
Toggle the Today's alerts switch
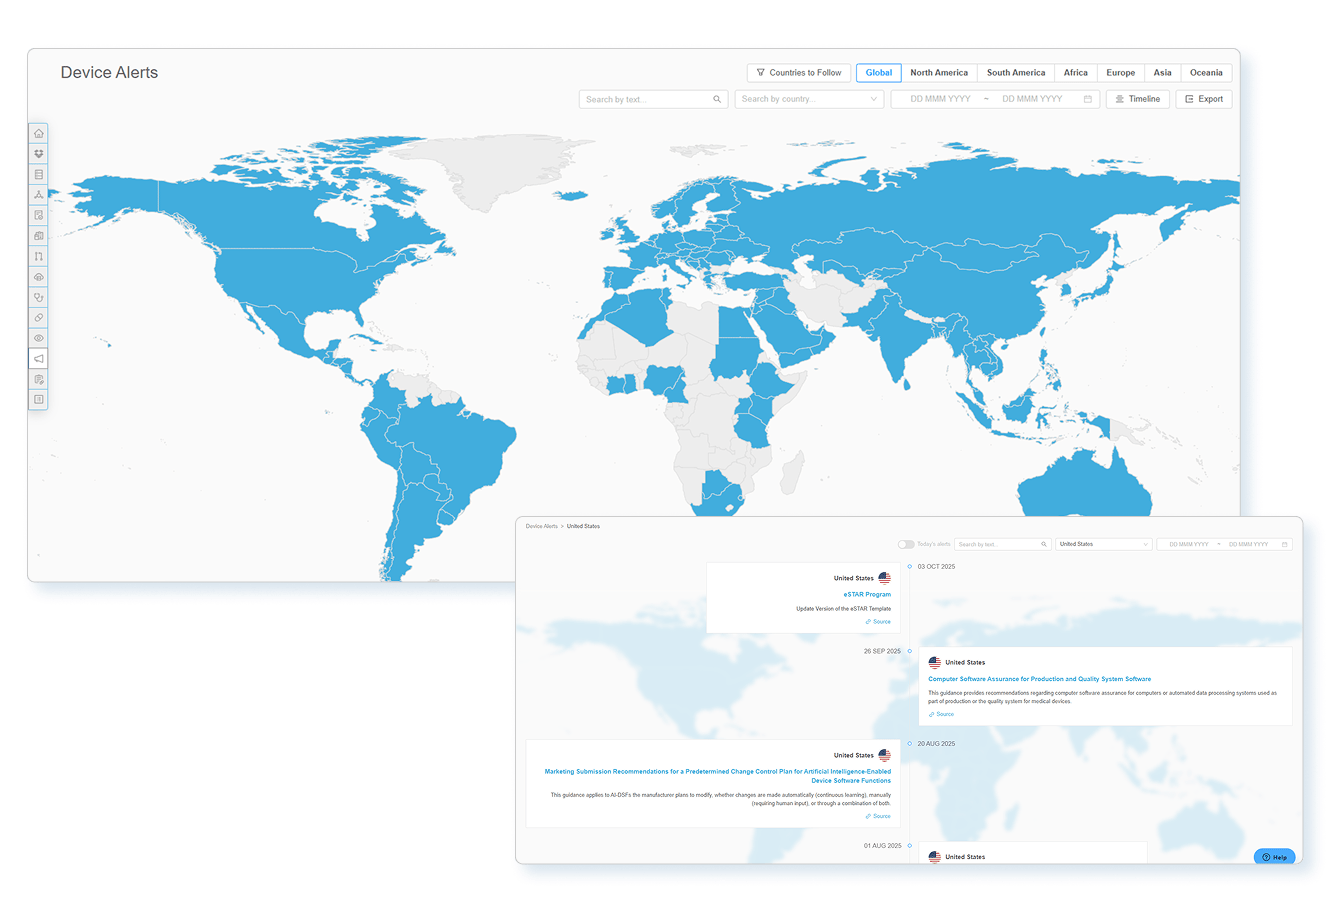908,544
